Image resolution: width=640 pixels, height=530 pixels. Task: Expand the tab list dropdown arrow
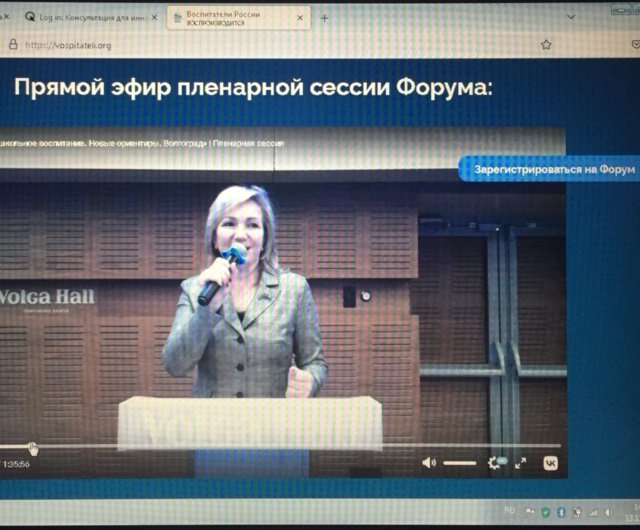[x=571, y=17]
